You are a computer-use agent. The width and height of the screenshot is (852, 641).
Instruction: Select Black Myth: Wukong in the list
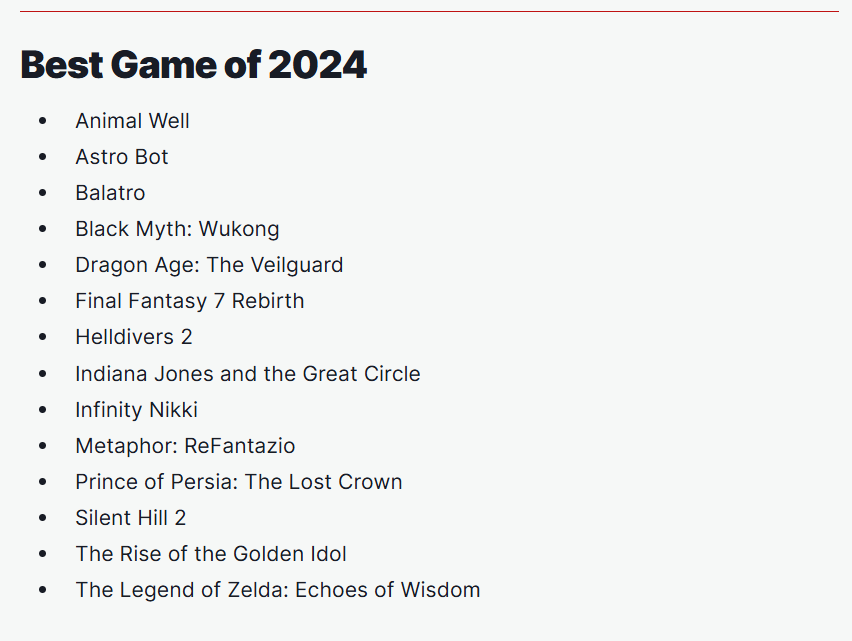(x=177, y=229)
